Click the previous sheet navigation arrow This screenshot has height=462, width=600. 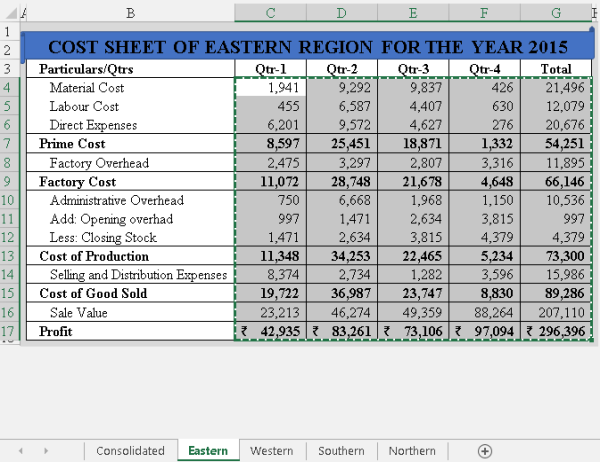coord(20,451)
